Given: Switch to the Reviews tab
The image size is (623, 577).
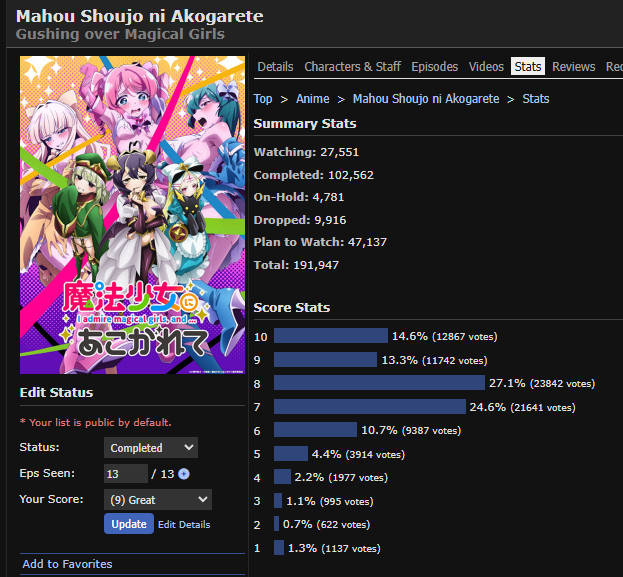Looking at the screenshot, I should click(574, 66).
